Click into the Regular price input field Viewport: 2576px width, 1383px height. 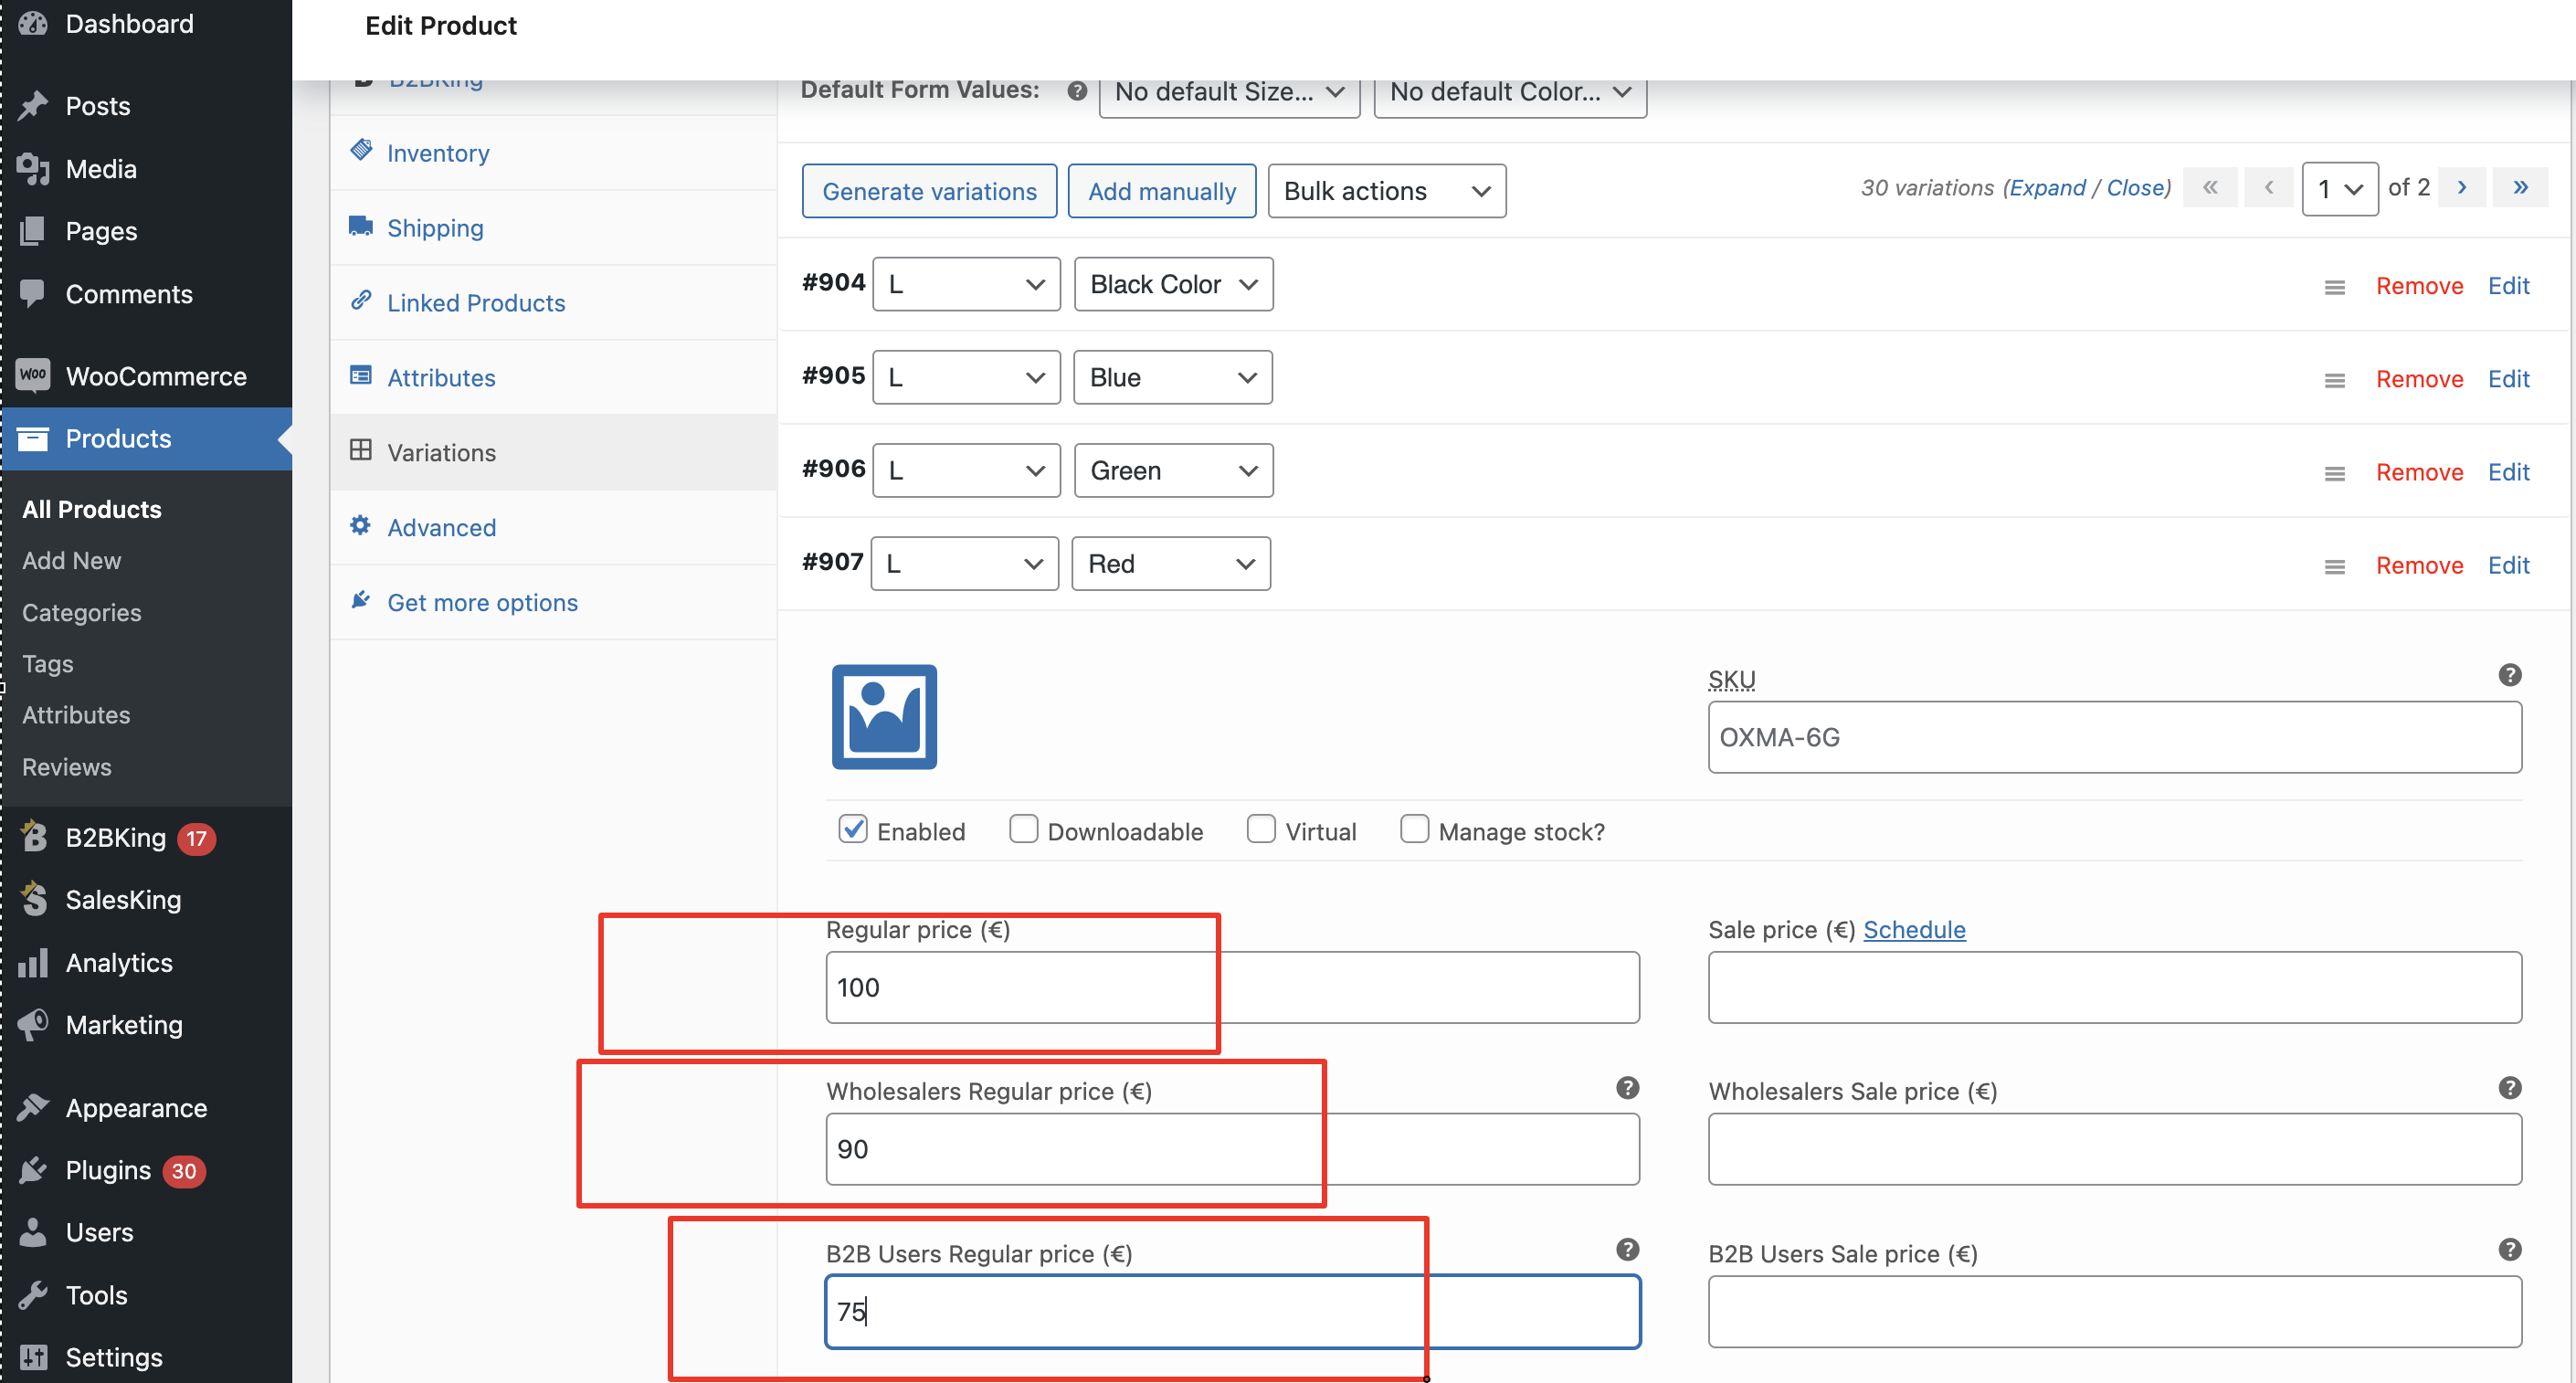[x=1232, y=987]
